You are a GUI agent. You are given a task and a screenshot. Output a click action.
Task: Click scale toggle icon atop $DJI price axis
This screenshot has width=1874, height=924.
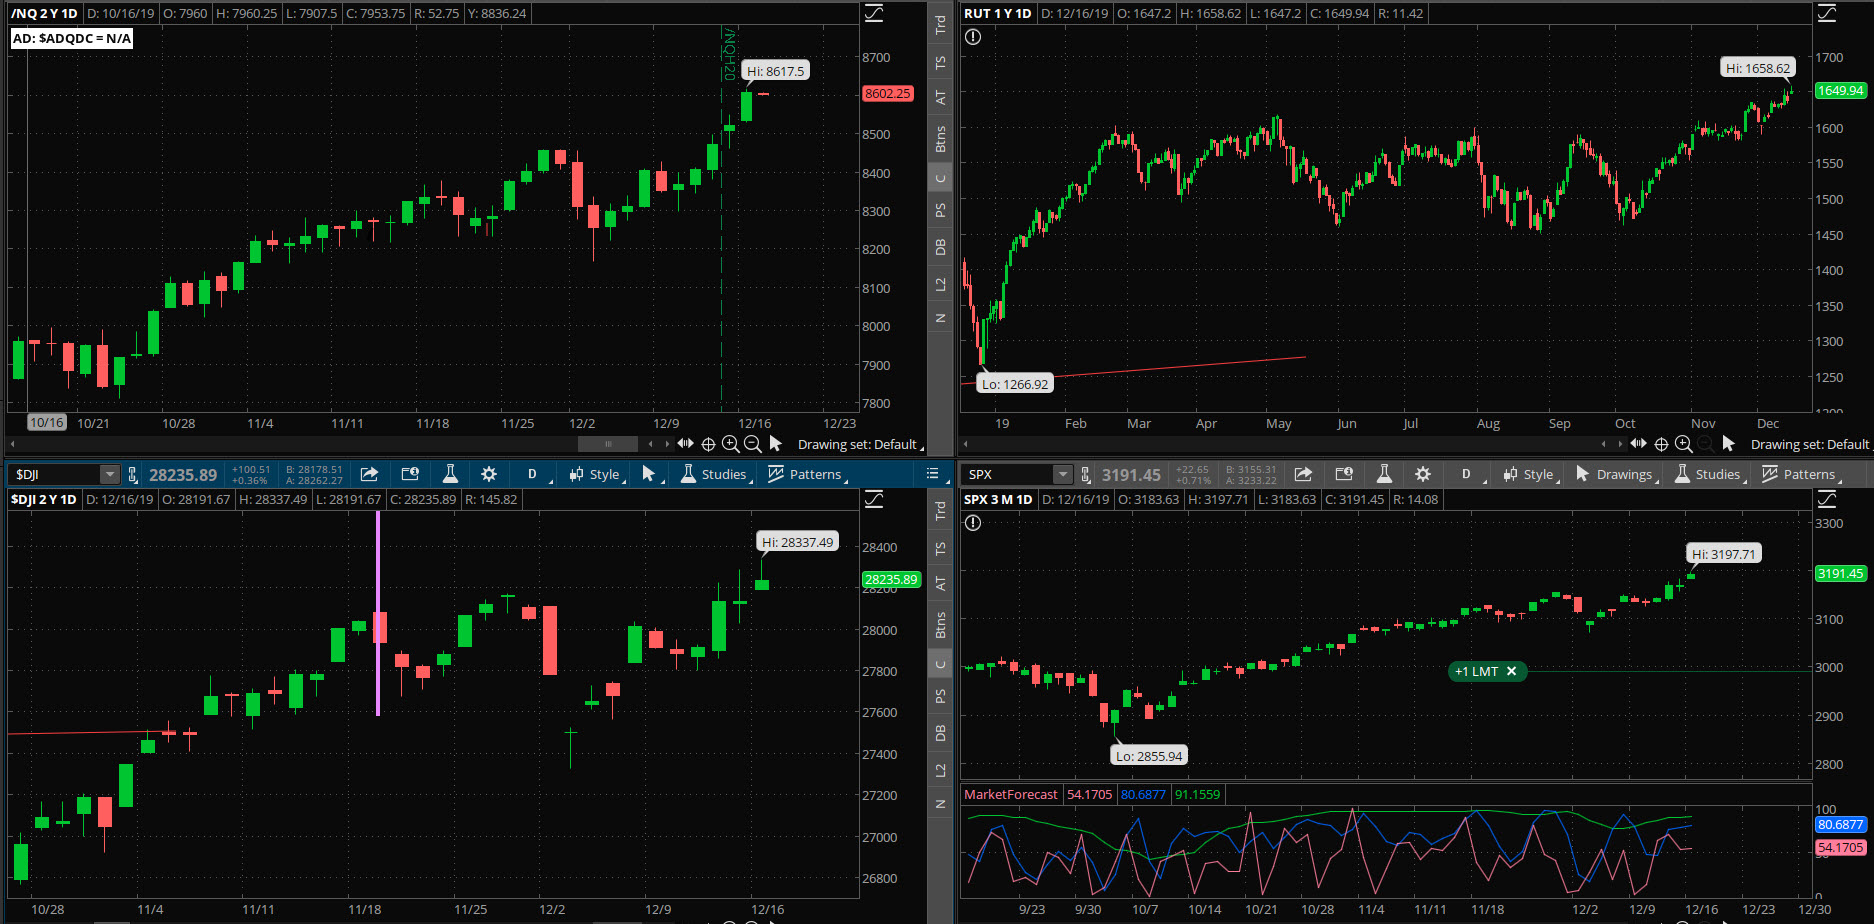(x=874, y=499)
